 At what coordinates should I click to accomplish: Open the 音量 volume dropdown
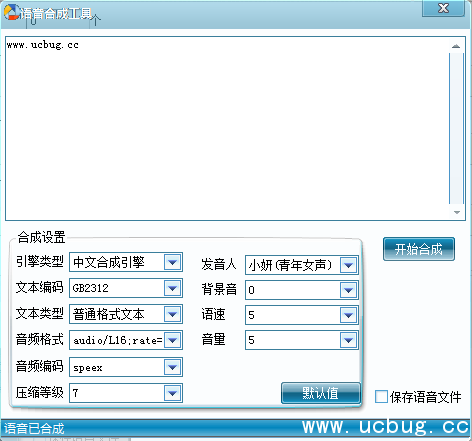click(x=302, y=340)
